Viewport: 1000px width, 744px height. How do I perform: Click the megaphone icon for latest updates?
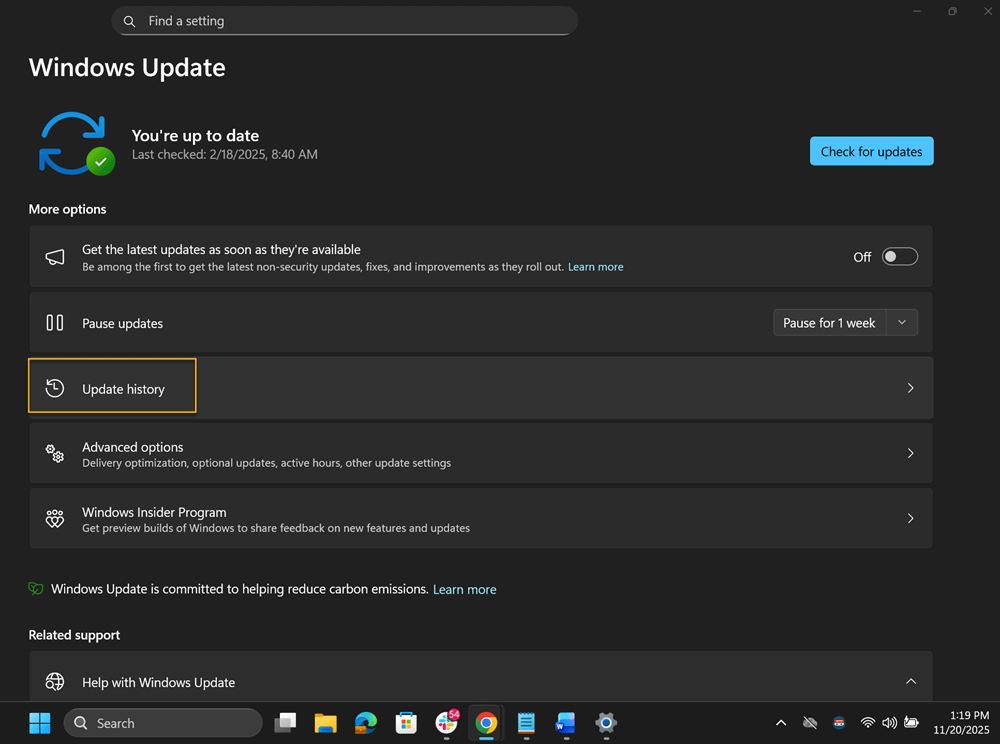pos(55,257)
